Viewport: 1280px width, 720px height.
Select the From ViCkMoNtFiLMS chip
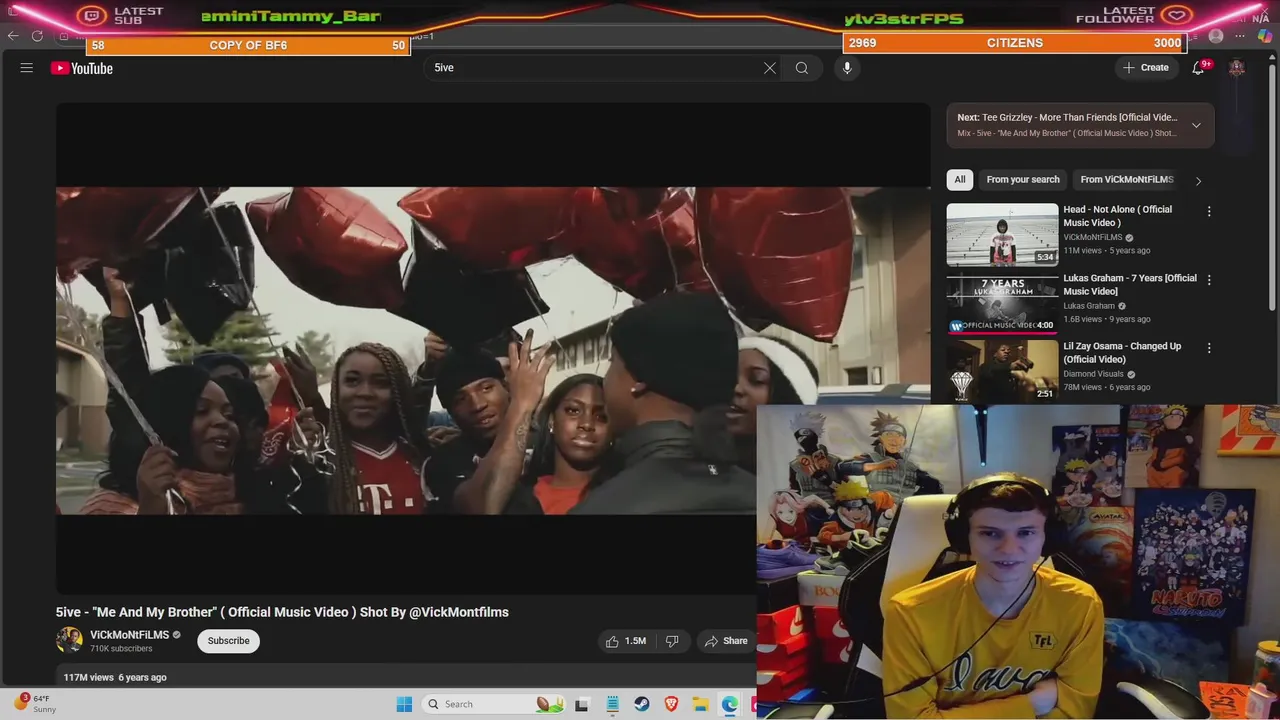(x=1127, y=180)
